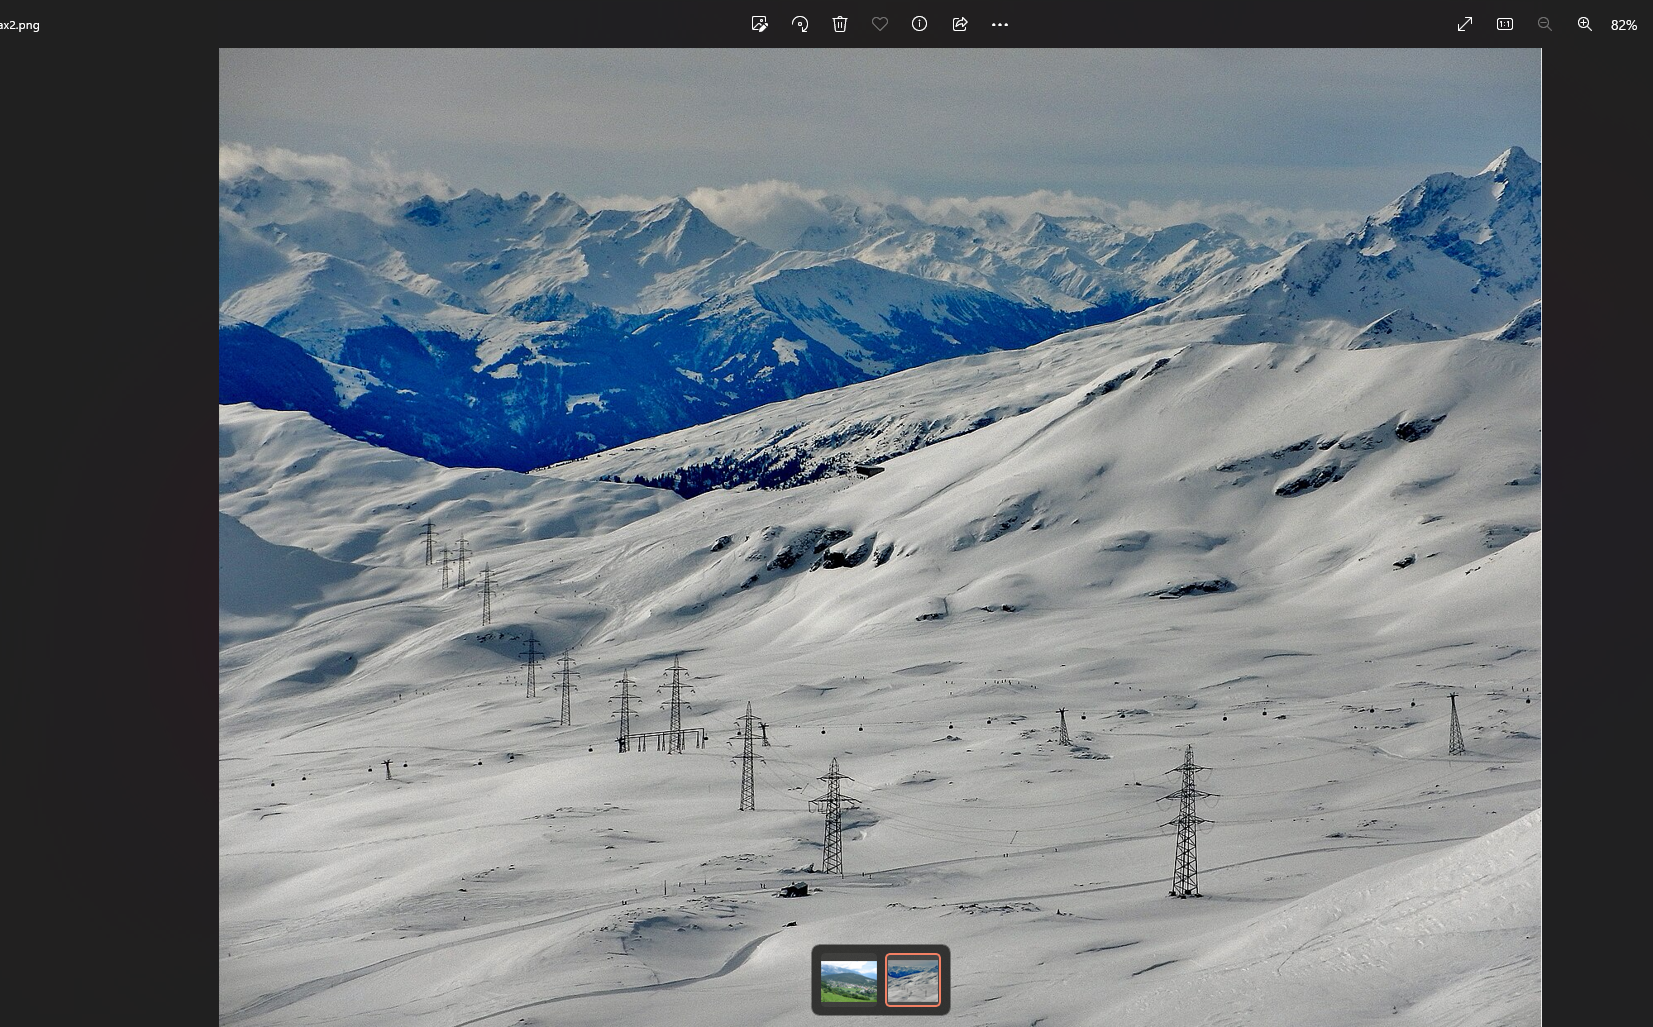The width and height of the screenshot is (1653, 1027).
Task: Enter fullscreen with the diagonal arrows icon
Action: click(1465, 24)
